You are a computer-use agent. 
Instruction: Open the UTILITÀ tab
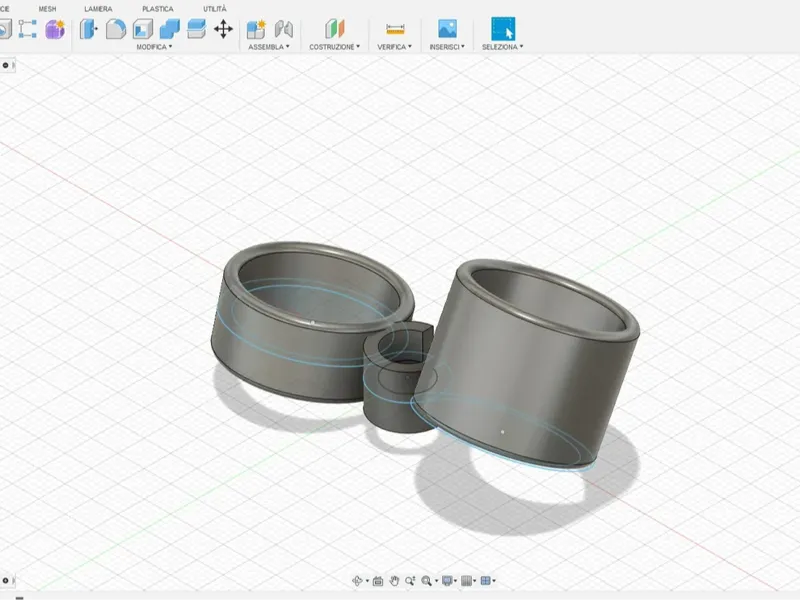215,9
